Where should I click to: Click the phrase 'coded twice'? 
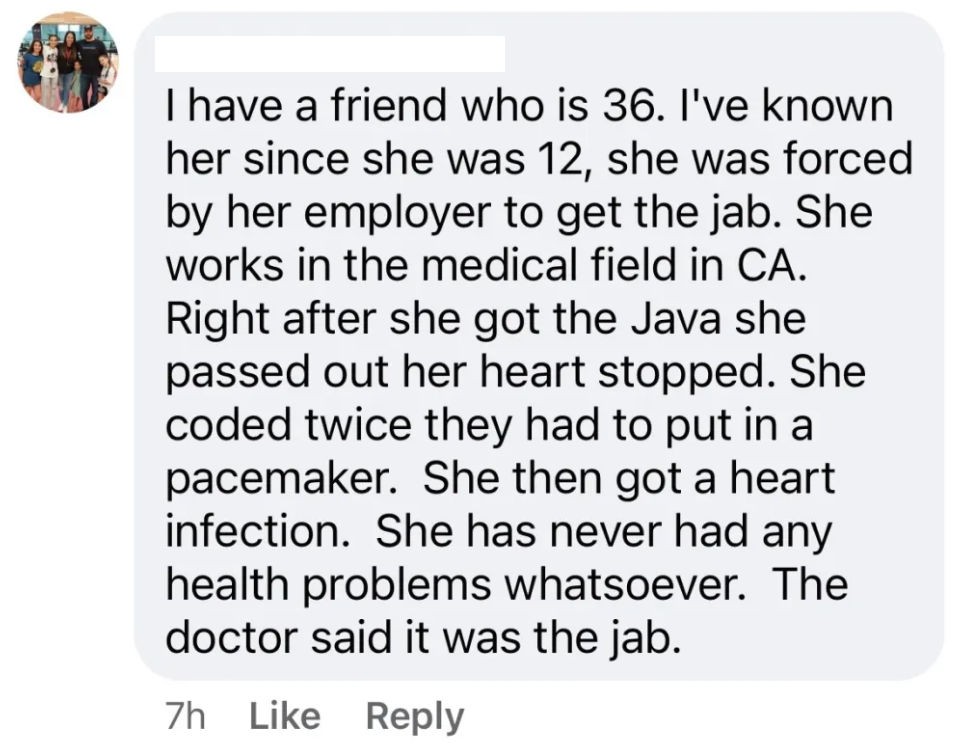pos(290,424)
